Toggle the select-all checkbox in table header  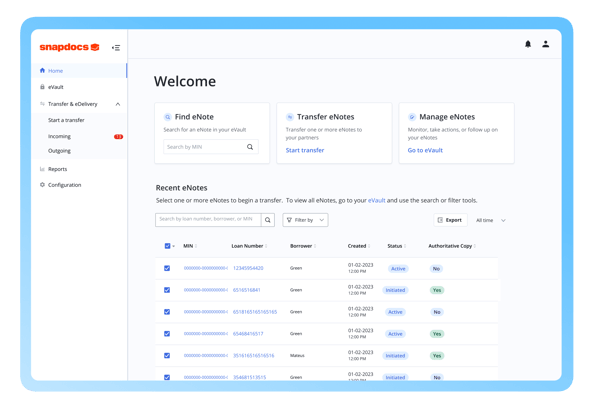pos(167,245)
